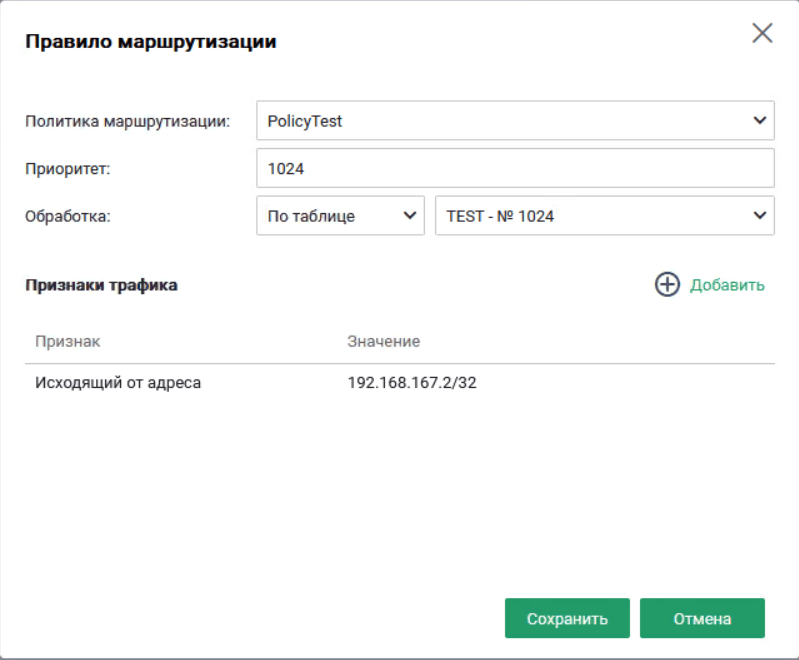The width and height of the screenshot is (799, 660).
Task: Click the Значение column header
Action: 383,342
